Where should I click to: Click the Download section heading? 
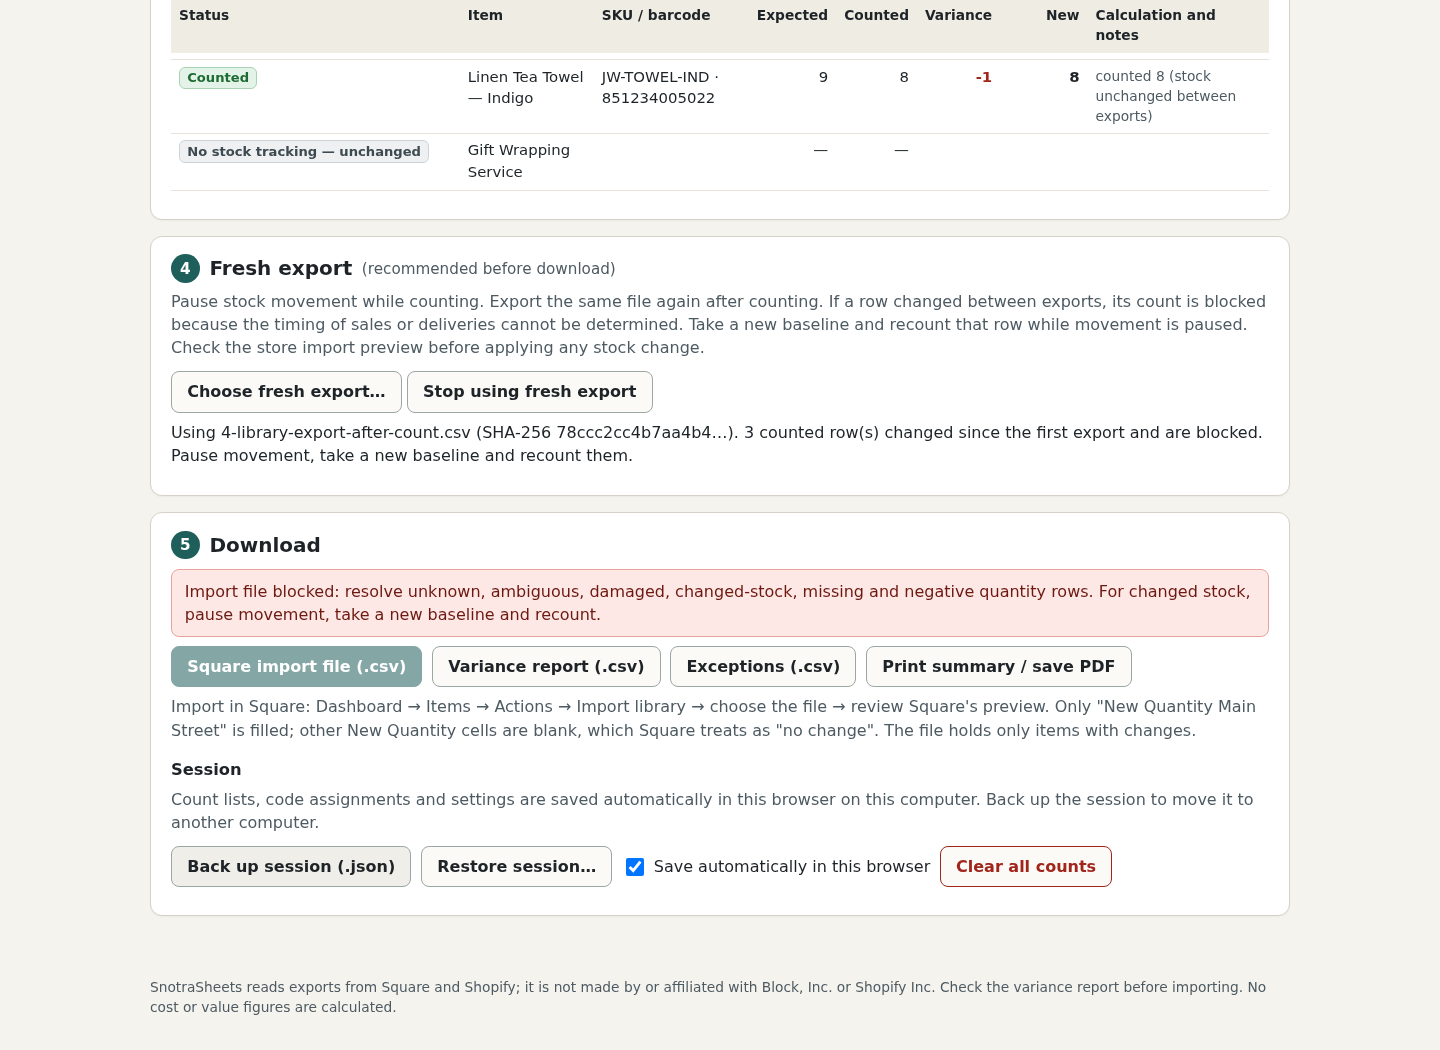point(265,546)
